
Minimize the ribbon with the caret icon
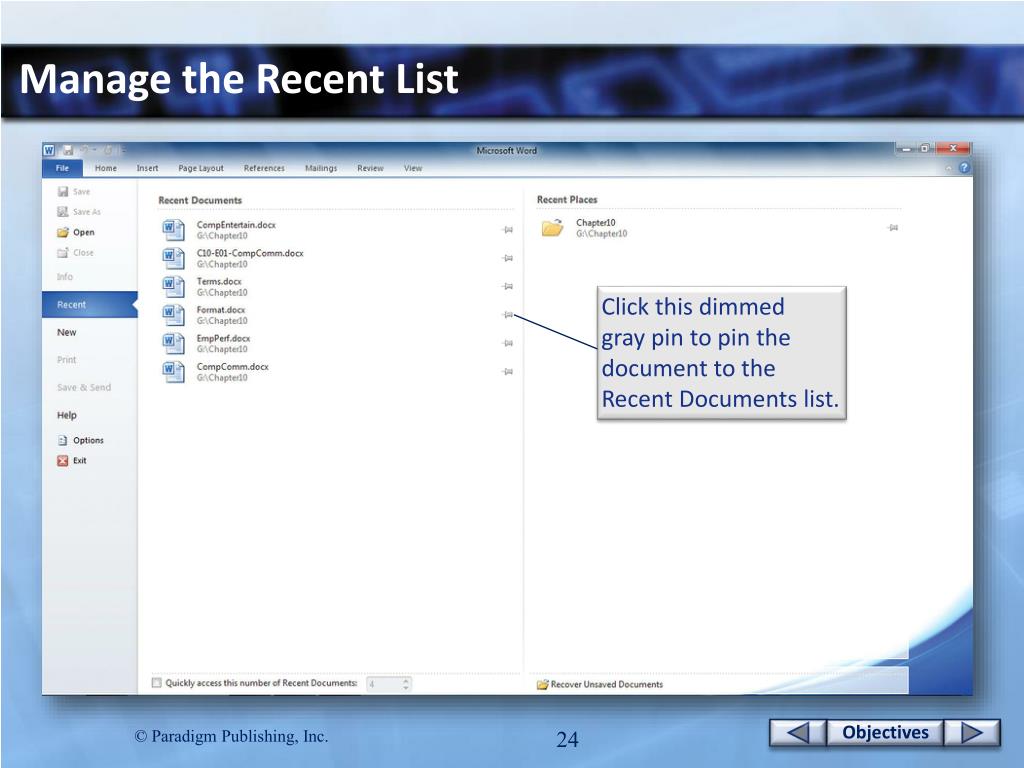tap(949, 168)
